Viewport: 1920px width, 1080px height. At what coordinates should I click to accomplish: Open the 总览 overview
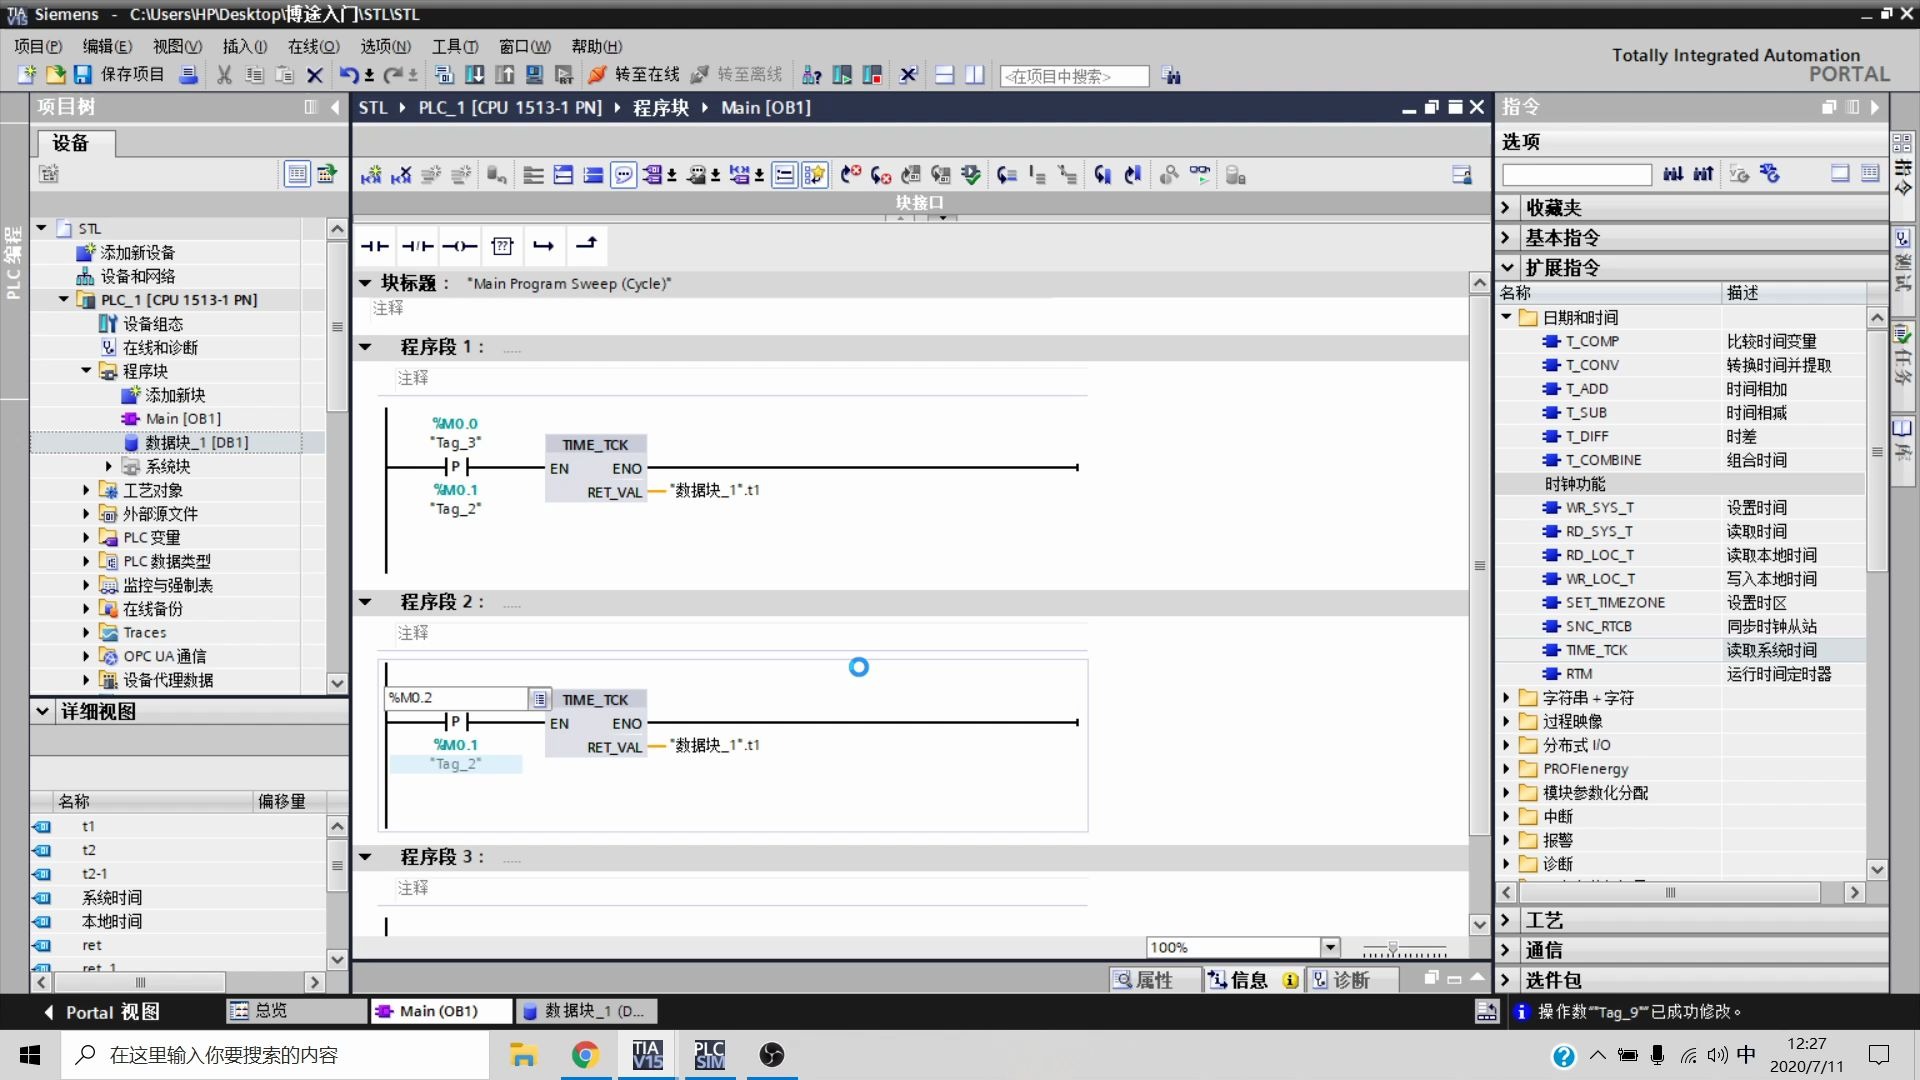pos(296,1011)
